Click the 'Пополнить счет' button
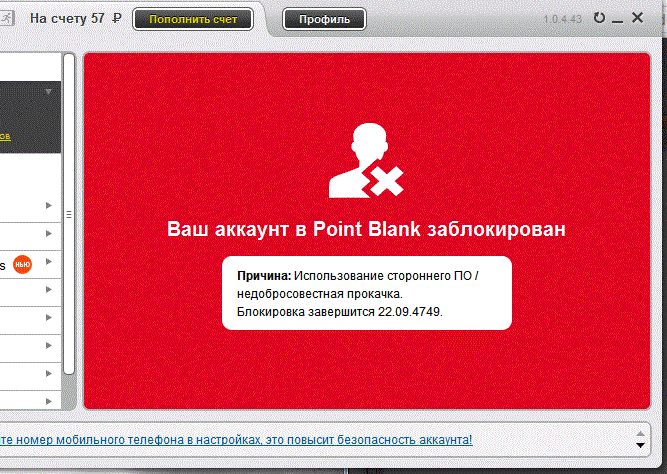Image resolution: width=667 pixels, height=474 pixels. [193, 19]
